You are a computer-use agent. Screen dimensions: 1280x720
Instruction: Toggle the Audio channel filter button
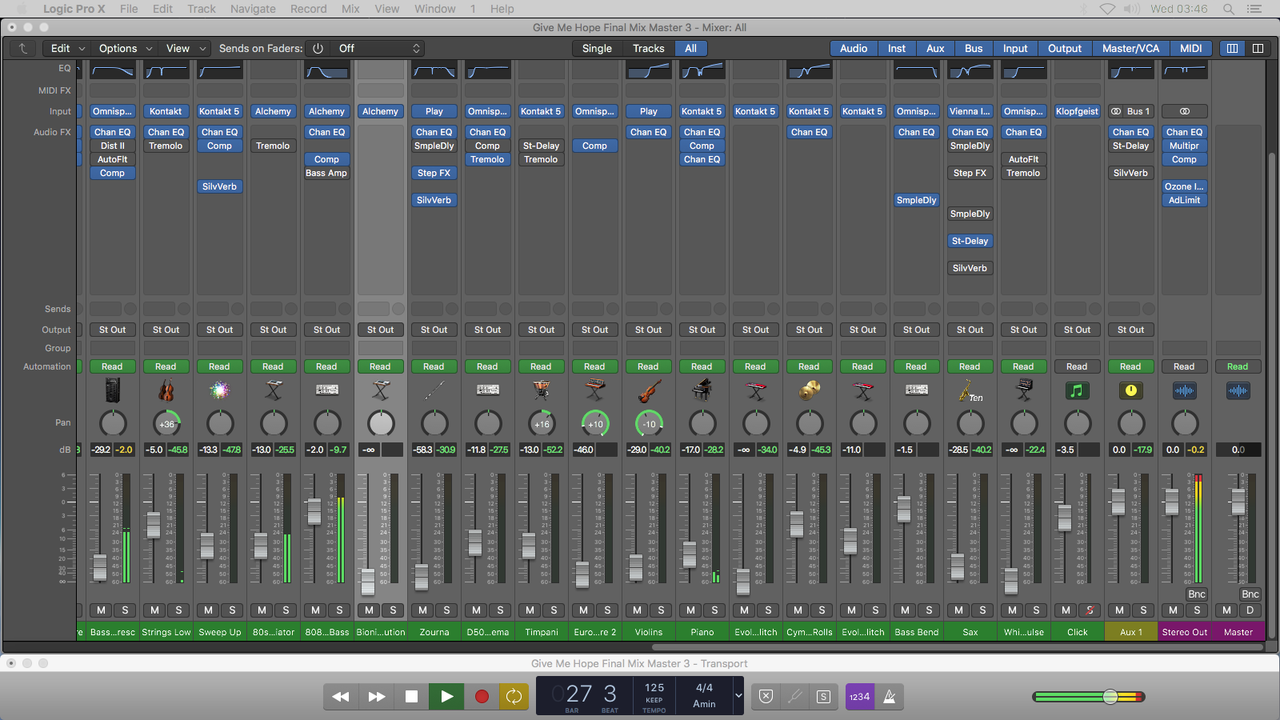coord(854,48)
